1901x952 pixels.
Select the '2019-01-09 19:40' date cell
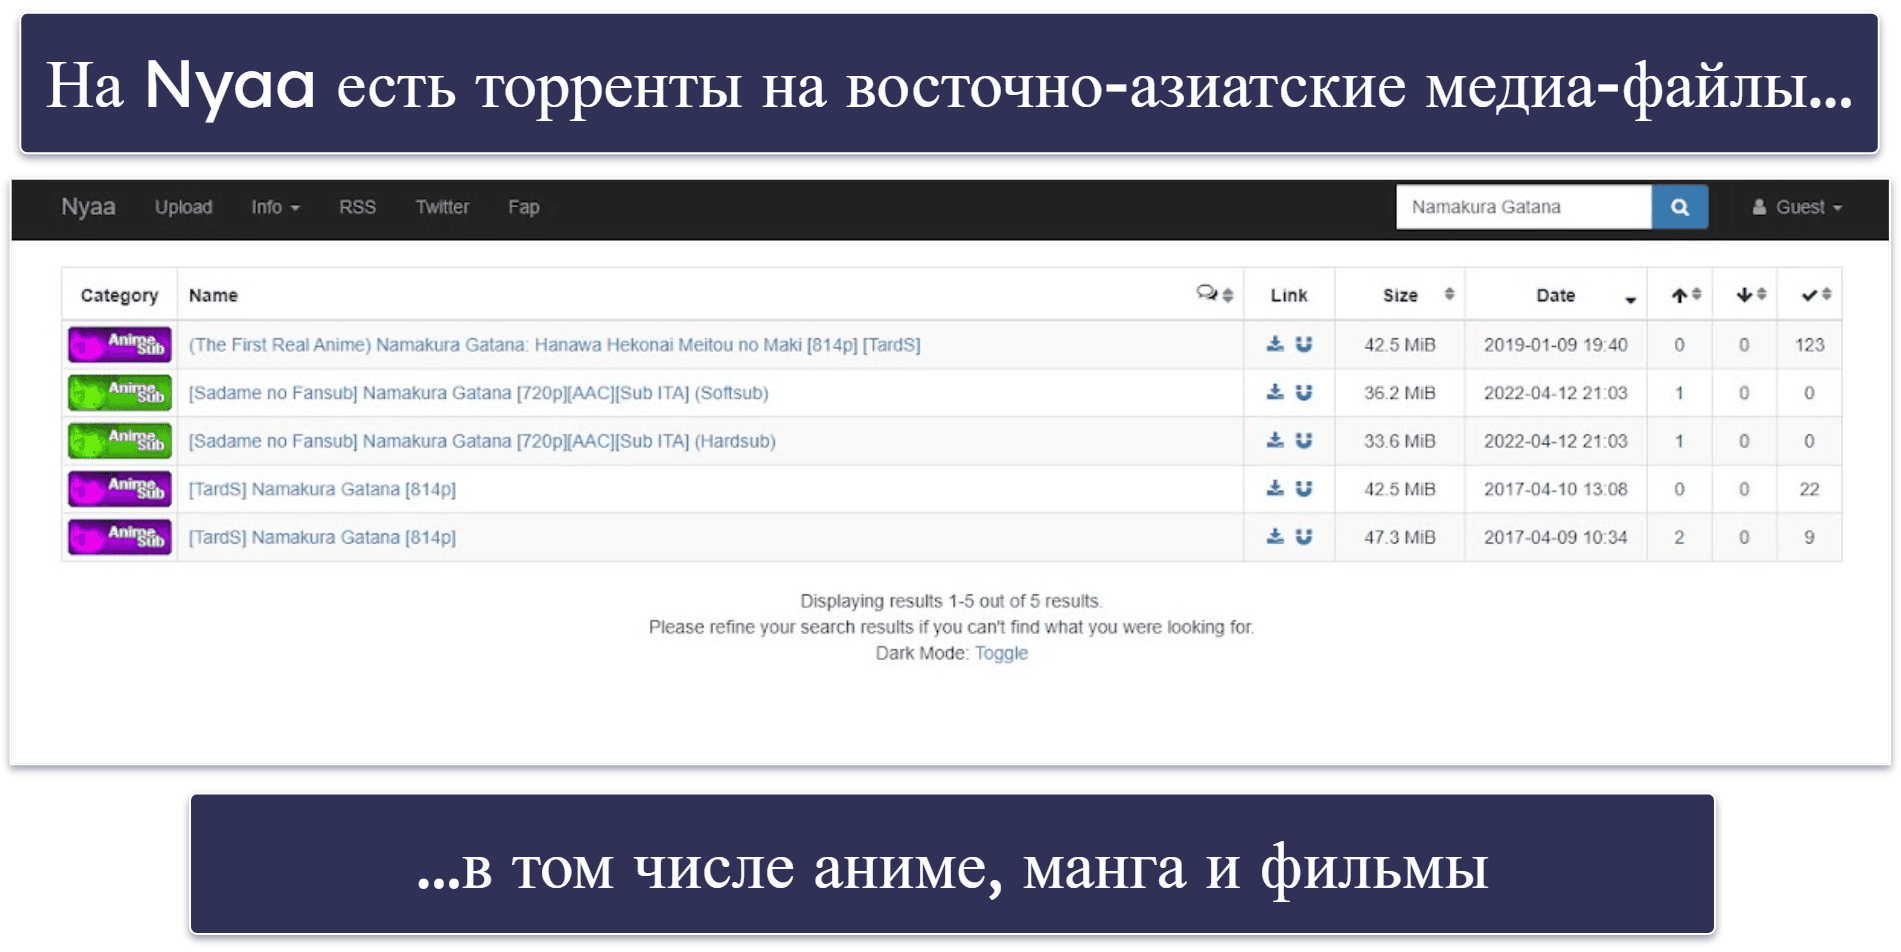coord(1556,345)
